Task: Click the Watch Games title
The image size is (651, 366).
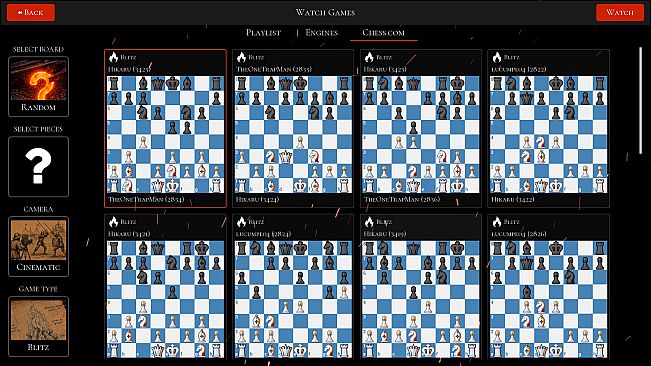Action: (326, 12)
